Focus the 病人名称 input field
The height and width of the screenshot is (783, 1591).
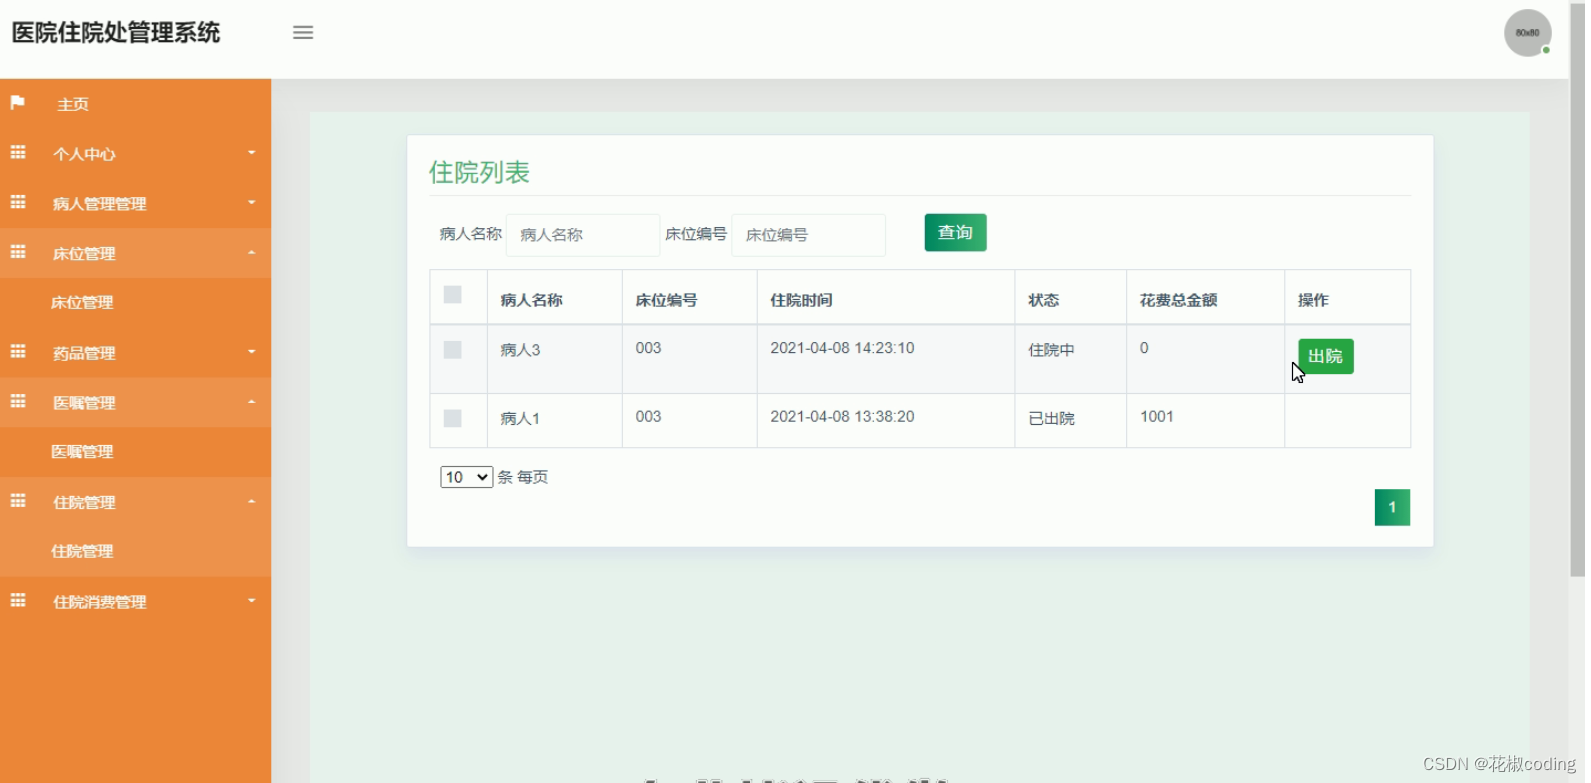pos(583,235)
